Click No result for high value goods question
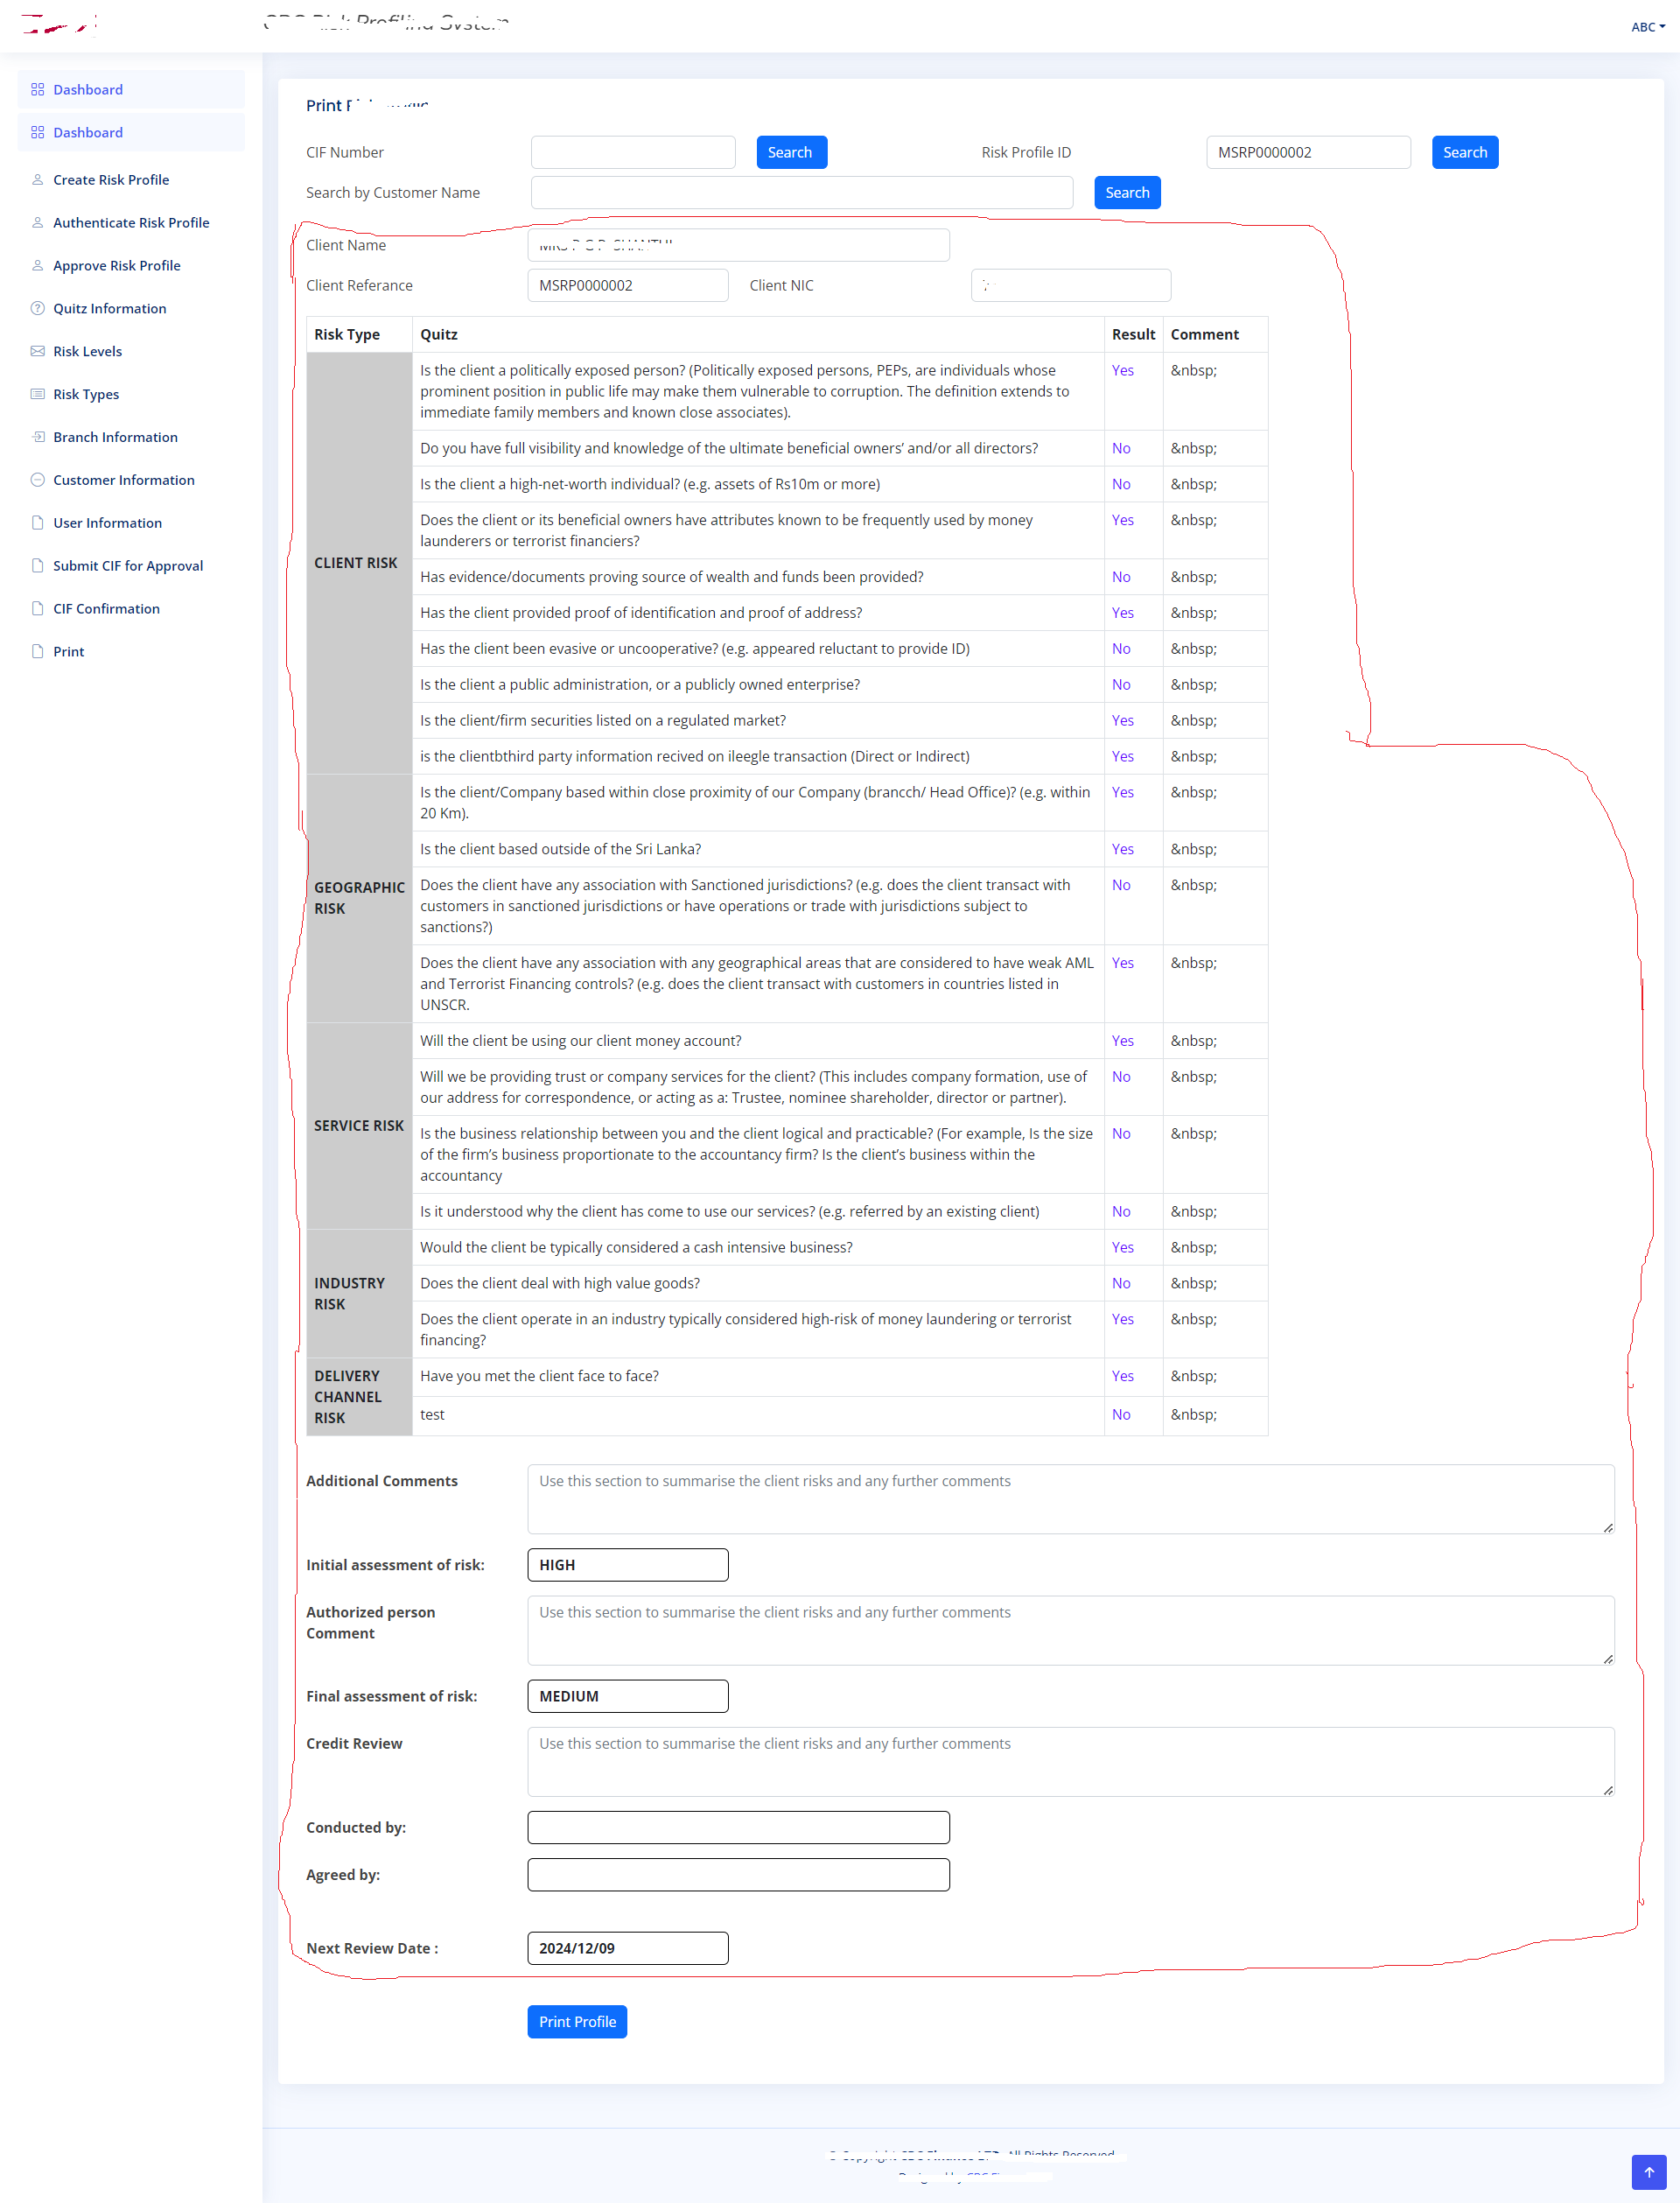Image resolution: width=1680 pixels, height=2203 pixels. (1121, 1283)
